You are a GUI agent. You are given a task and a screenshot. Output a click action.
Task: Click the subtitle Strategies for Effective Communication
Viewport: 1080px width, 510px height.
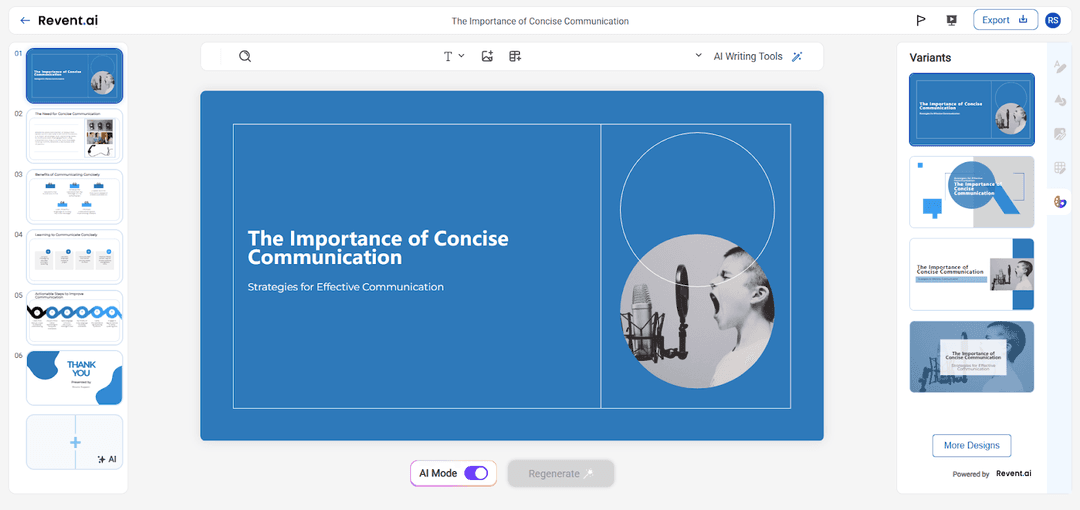pos(346,287)
